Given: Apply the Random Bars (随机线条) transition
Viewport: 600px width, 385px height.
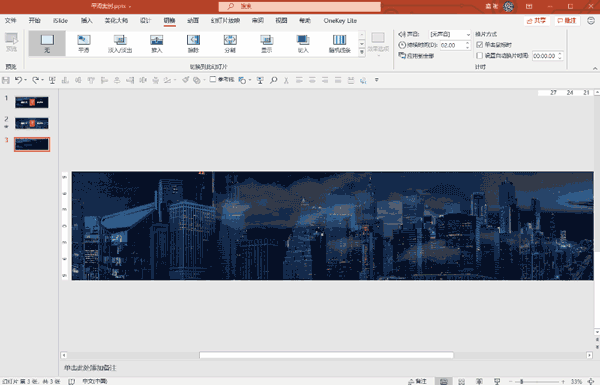Looking at the screenshot, I should 339,44.
